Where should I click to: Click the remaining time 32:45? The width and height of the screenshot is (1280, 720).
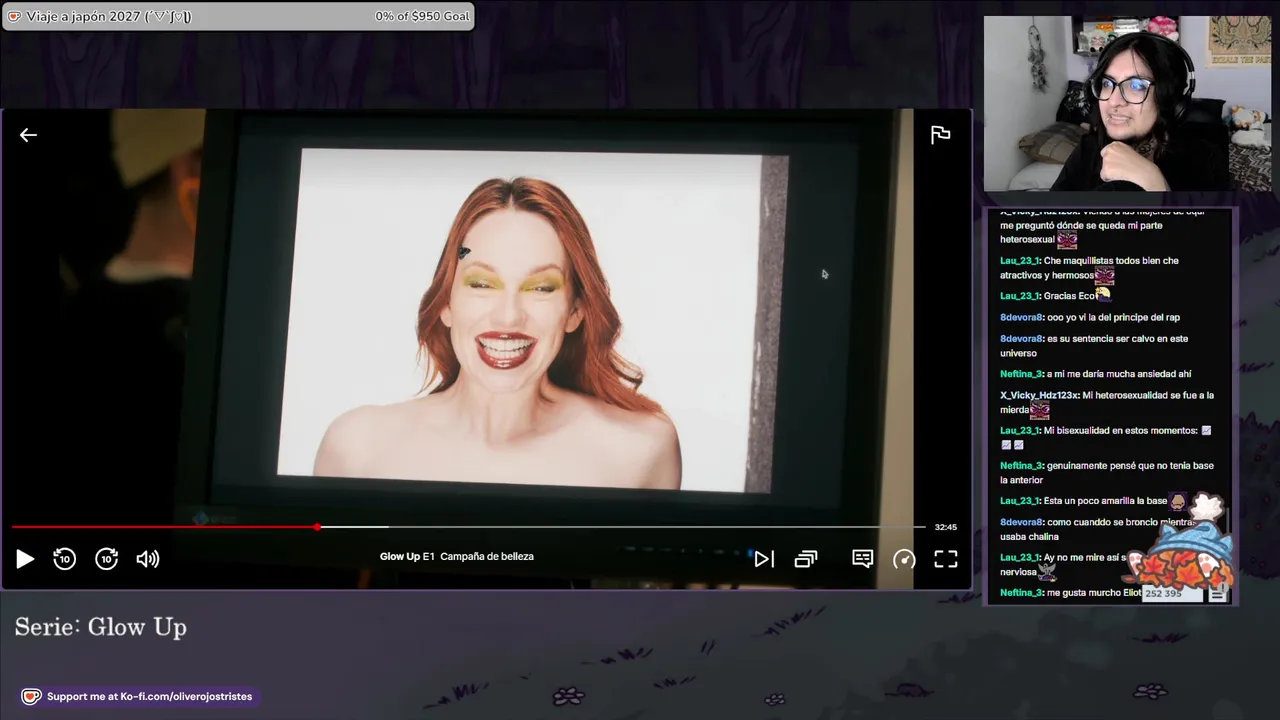tap(945, 527)
